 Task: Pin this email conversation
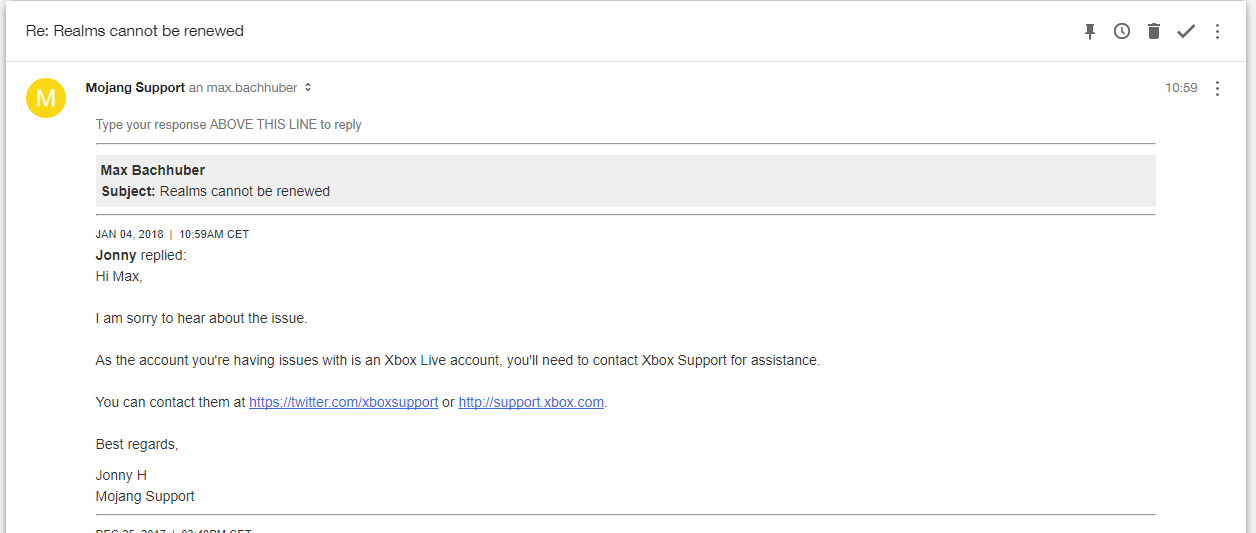click(1090, 31)
